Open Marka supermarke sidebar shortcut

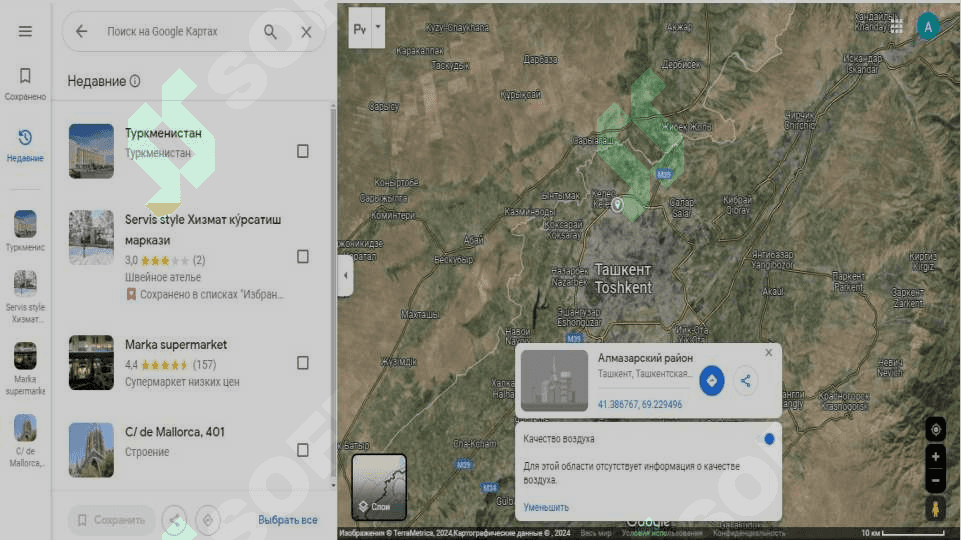pyautogui.click(x=25, y=368)
